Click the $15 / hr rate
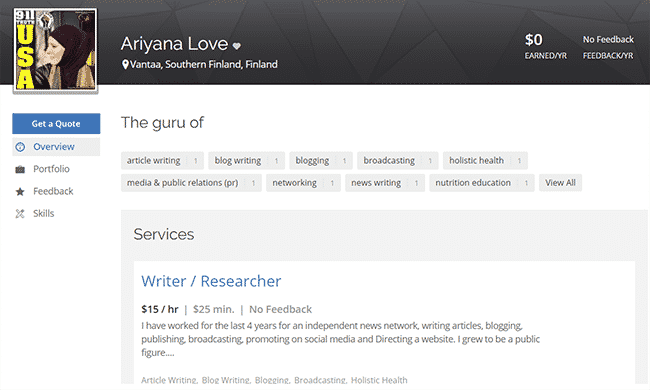 (160, 309)
